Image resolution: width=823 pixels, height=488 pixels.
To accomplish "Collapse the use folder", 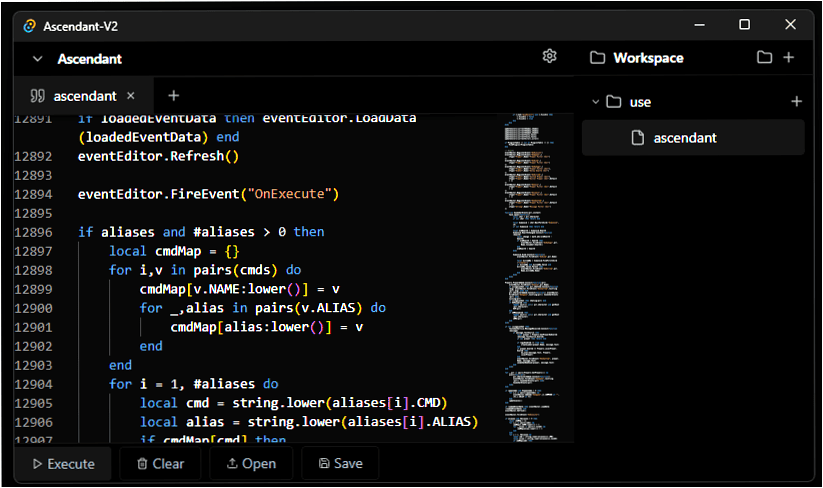I will pos(595,102).
